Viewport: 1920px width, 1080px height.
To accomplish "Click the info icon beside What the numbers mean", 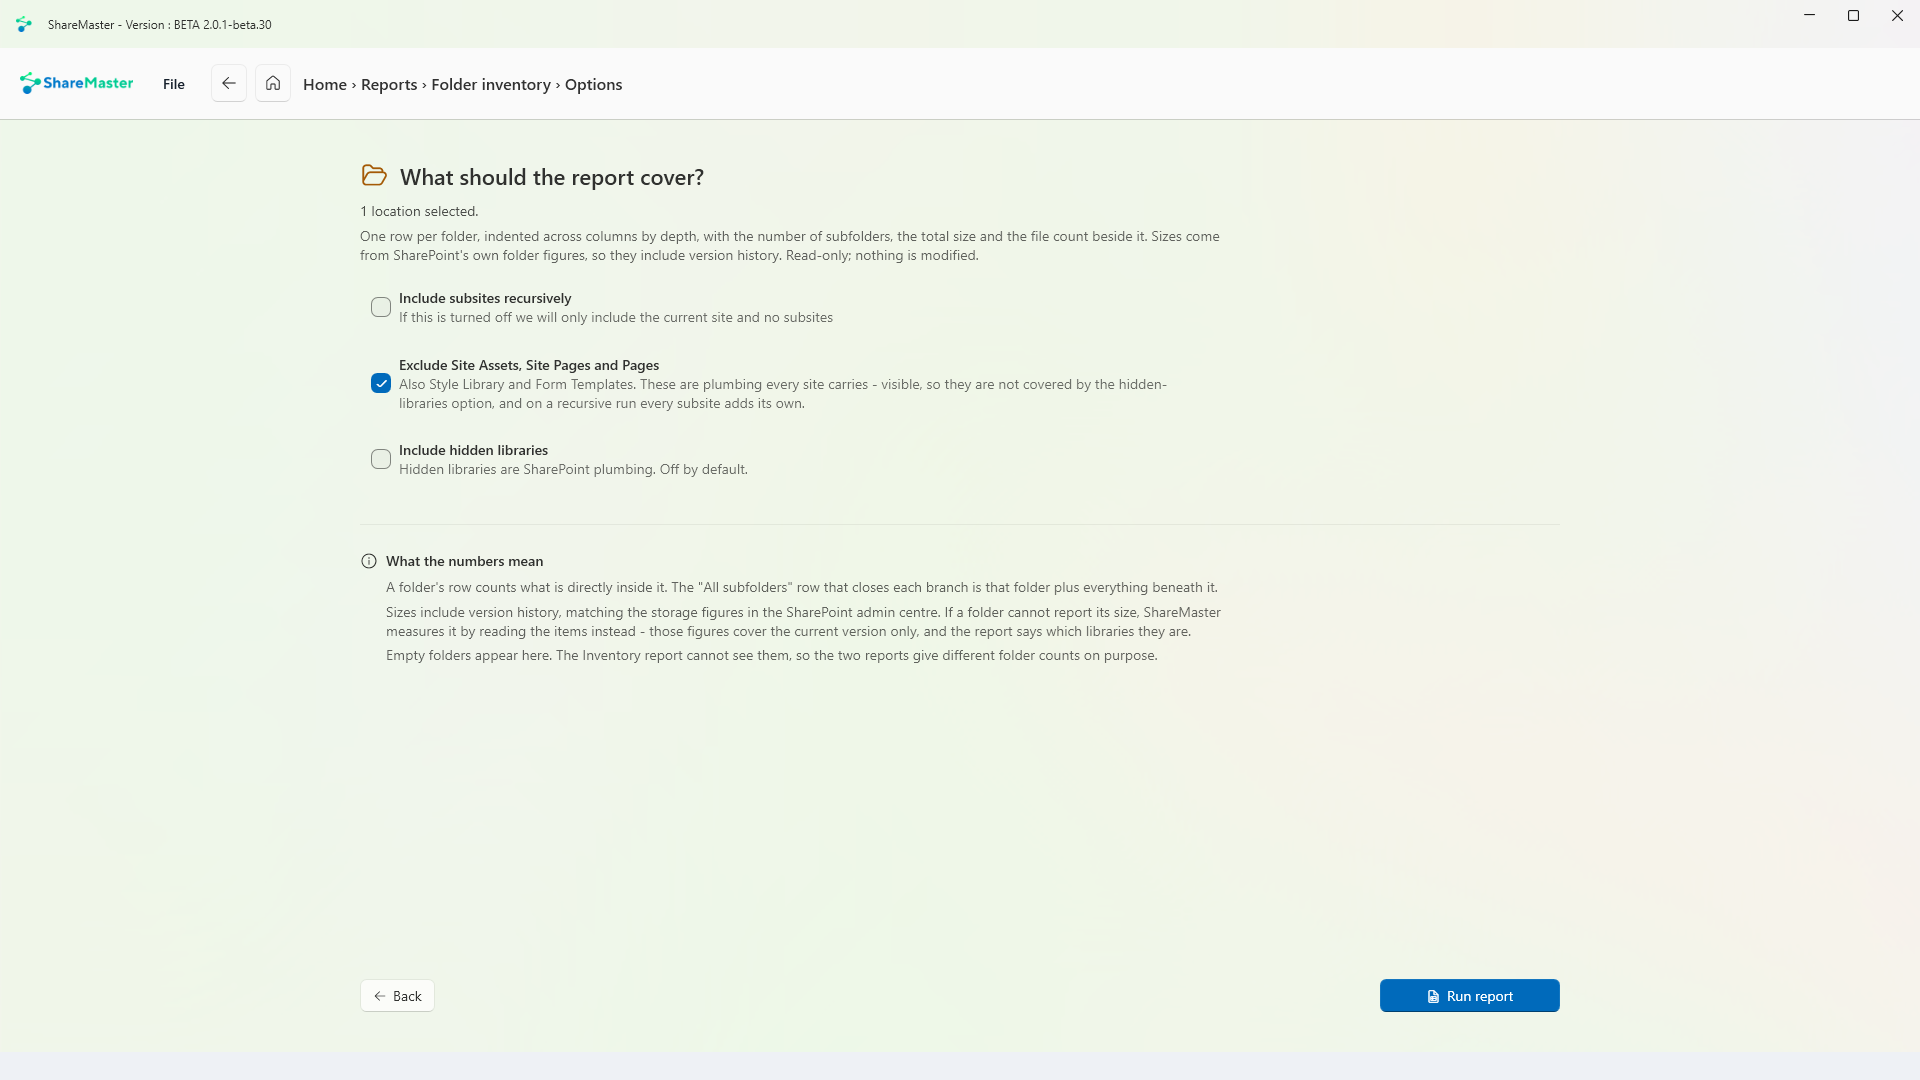I will 369,561.
